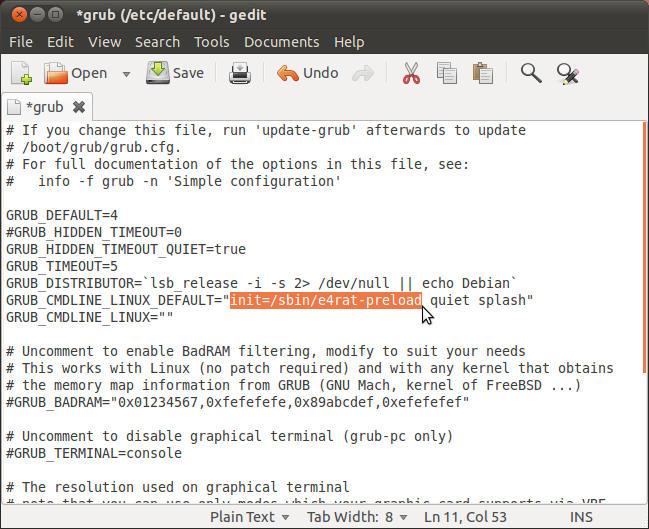
Task: Open the Search menu
Action: [x=157, y=42]
